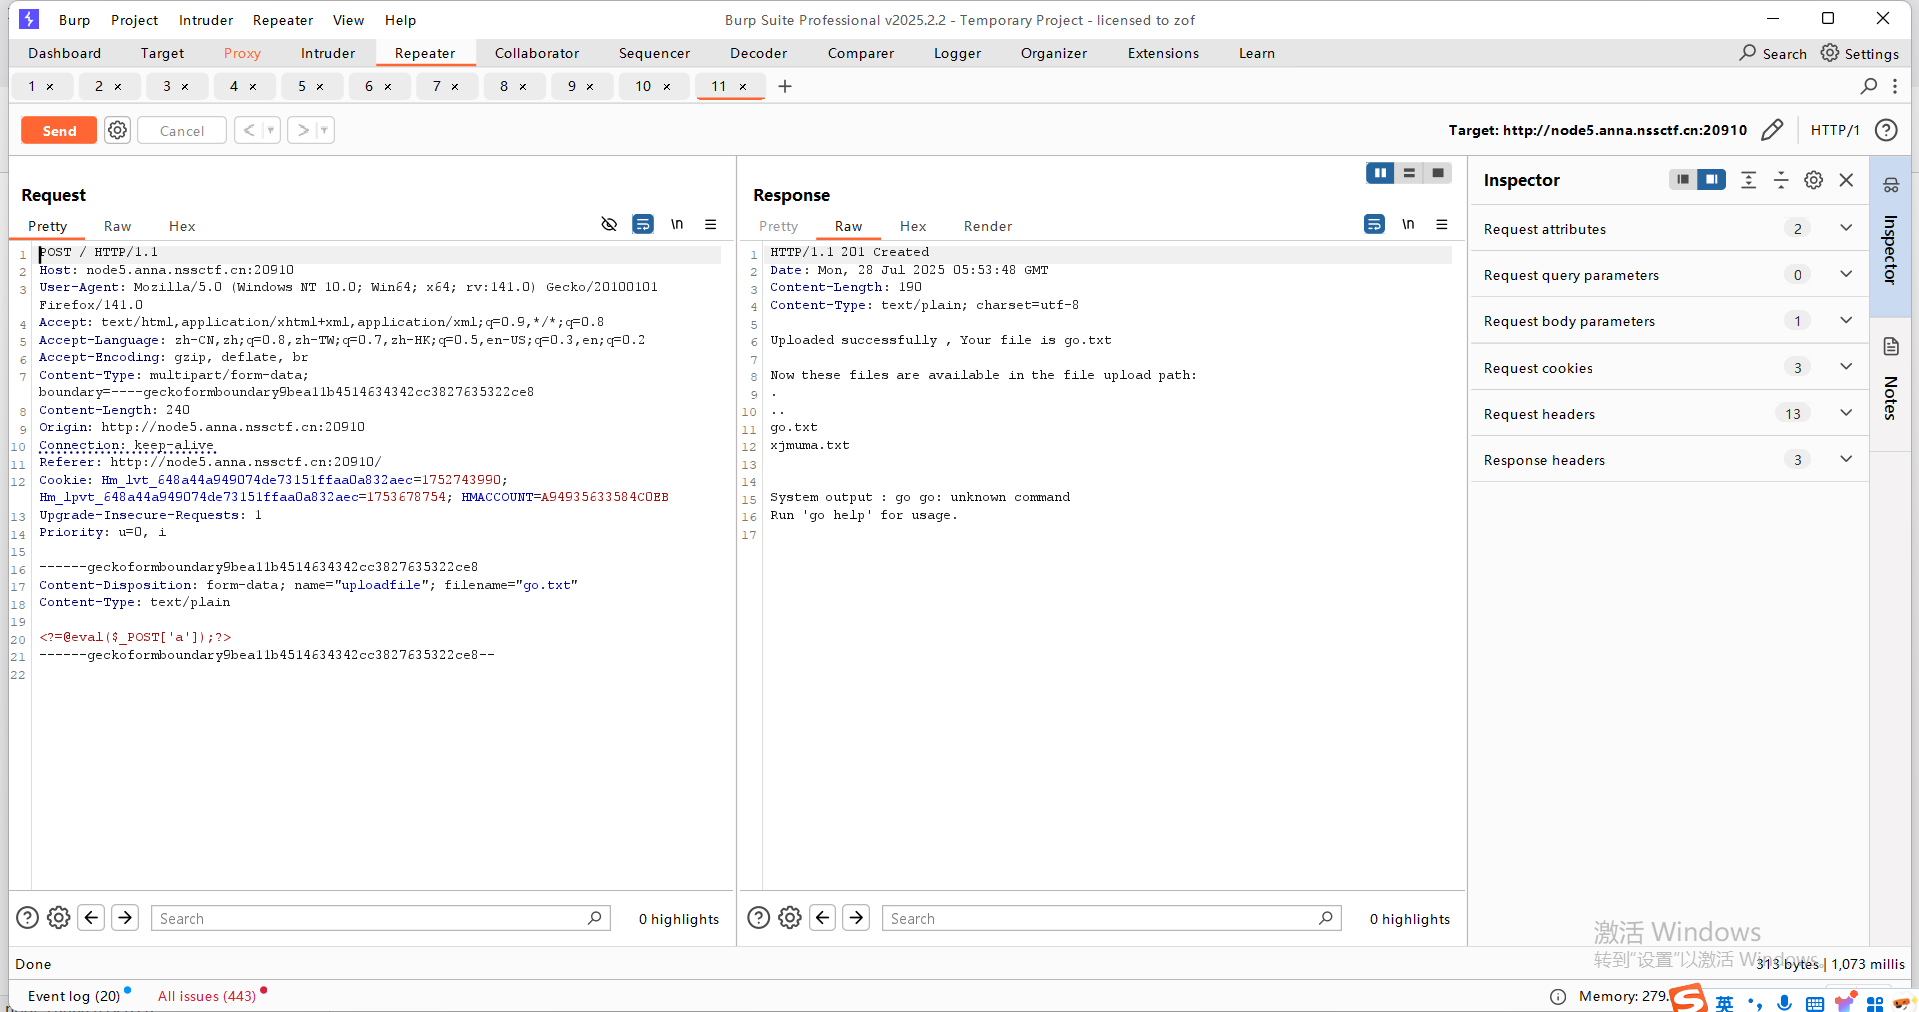Screen dimensions: 1919x1012
Task: Toggle Request show newlines \n
Action: point(677,224)
